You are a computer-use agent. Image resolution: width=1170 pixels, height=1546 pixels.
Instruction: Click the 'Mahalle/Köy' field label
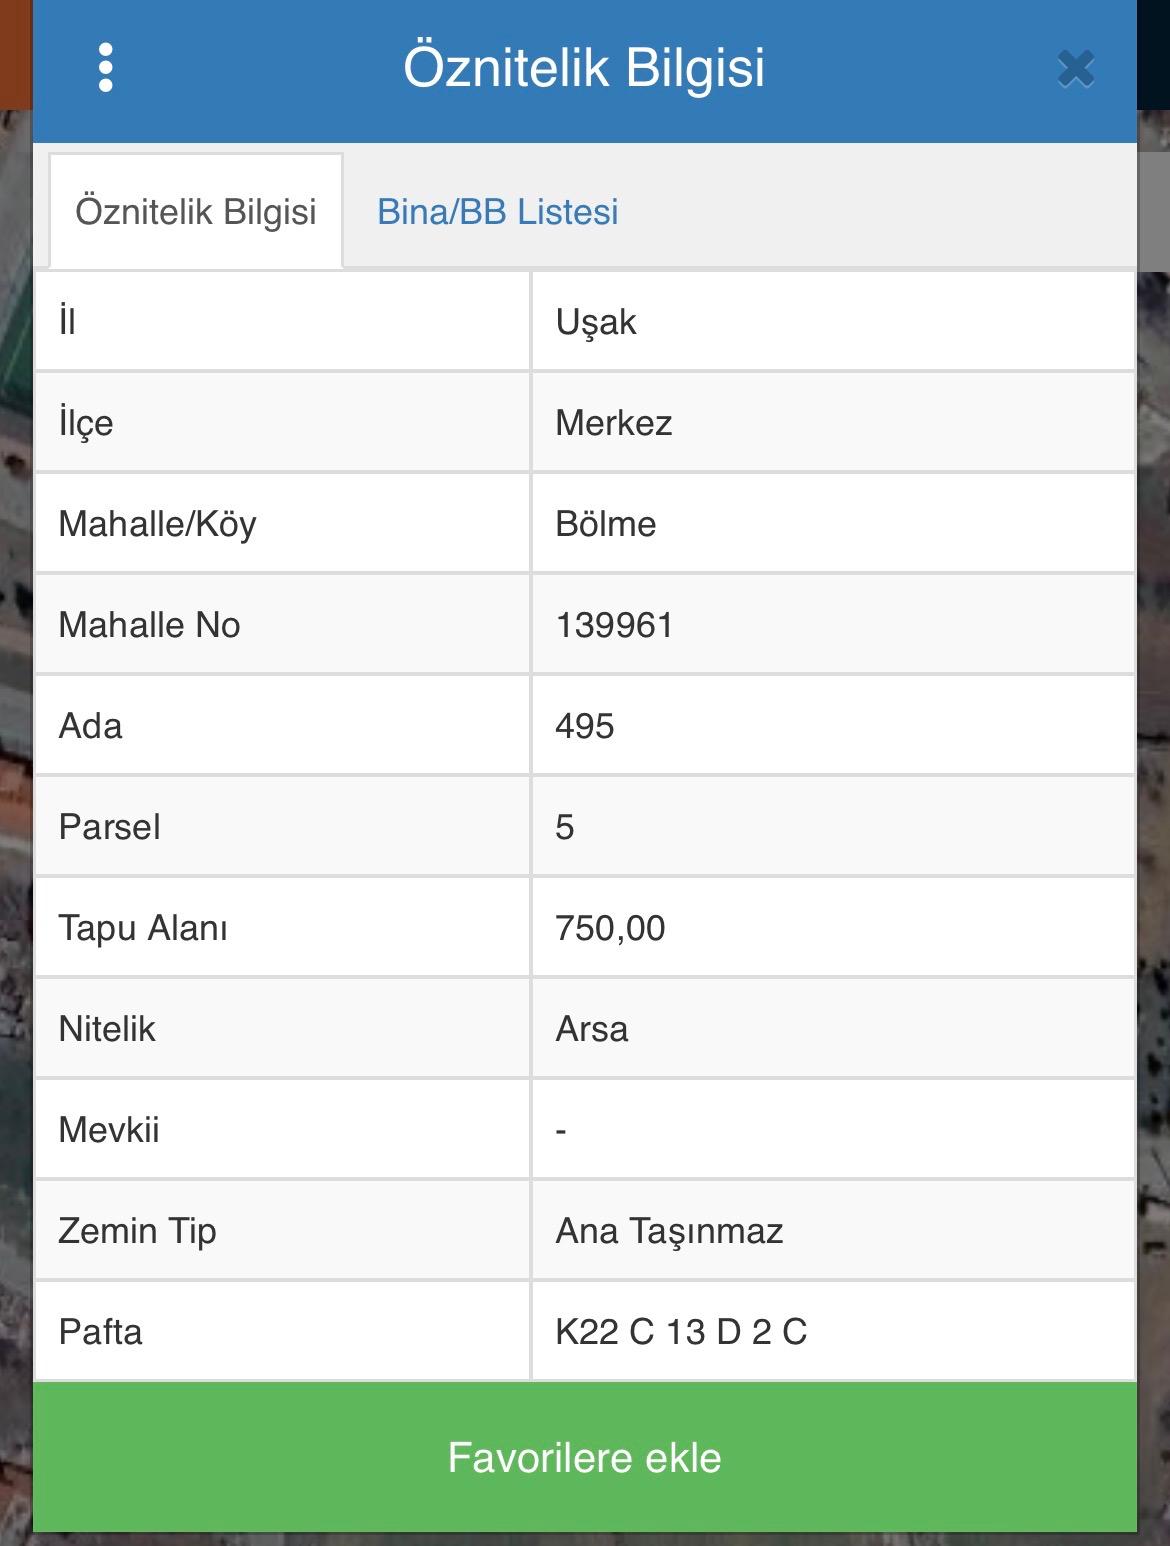[158, 524]
